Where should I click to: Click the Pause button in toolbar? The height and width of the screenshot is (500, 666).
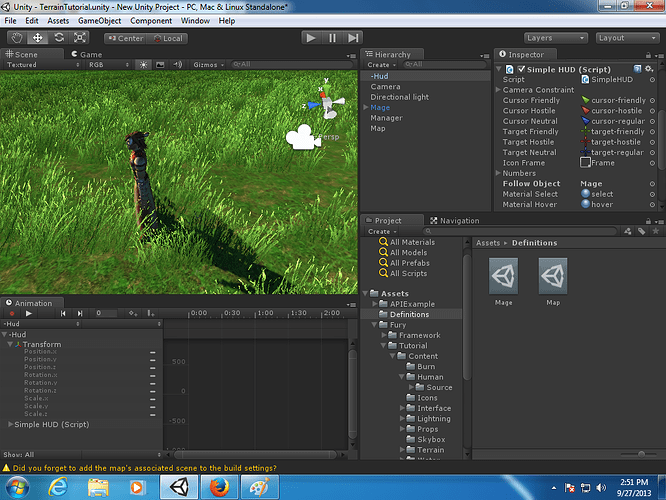[332, 38]
